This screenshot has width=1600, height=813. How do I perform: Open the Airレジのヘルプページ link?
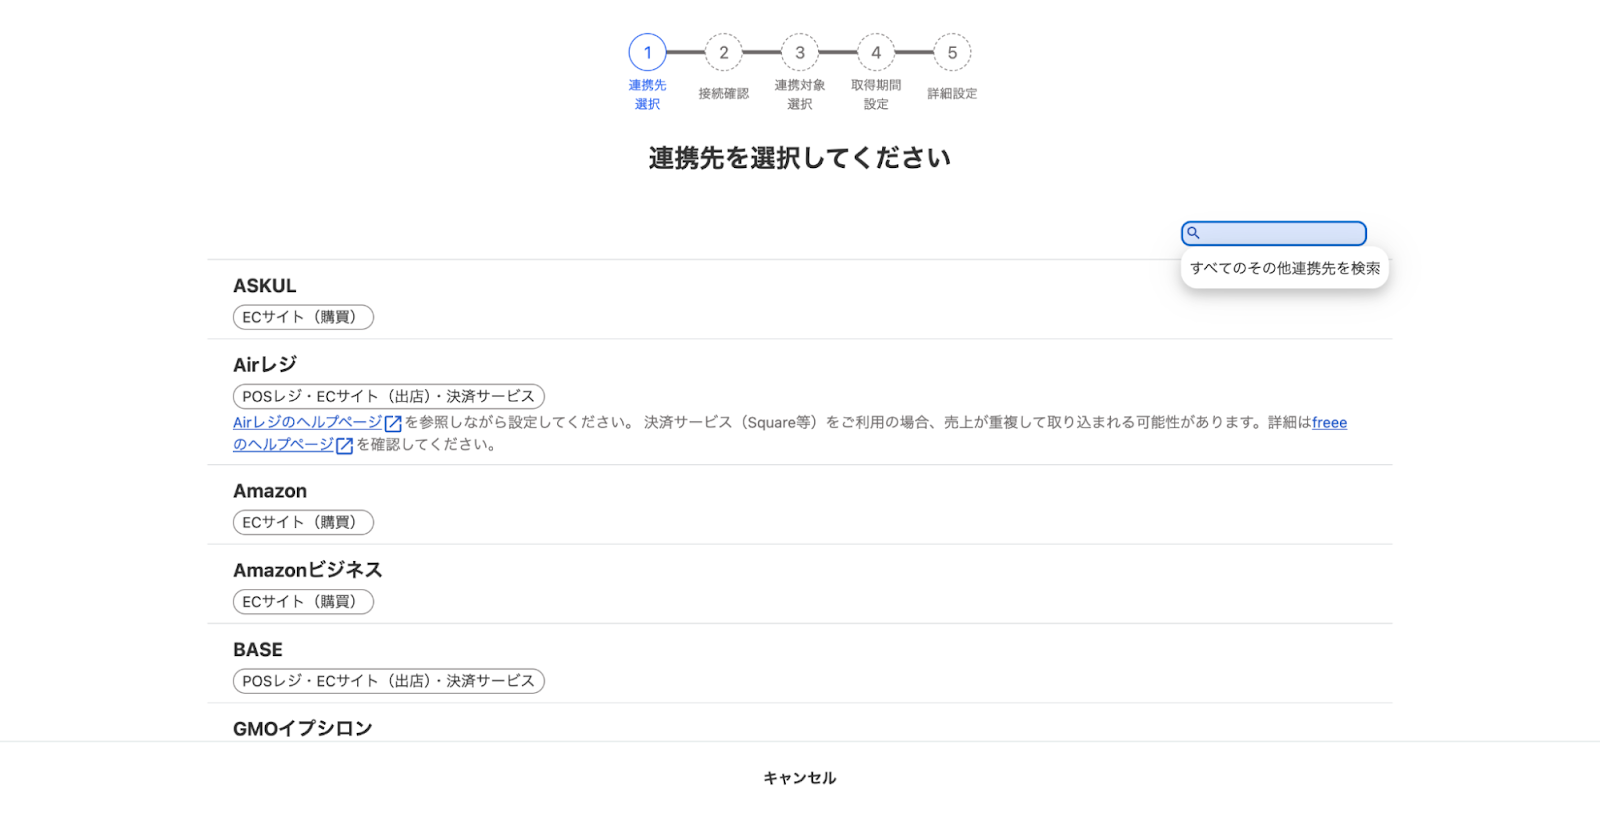[308, 422]
